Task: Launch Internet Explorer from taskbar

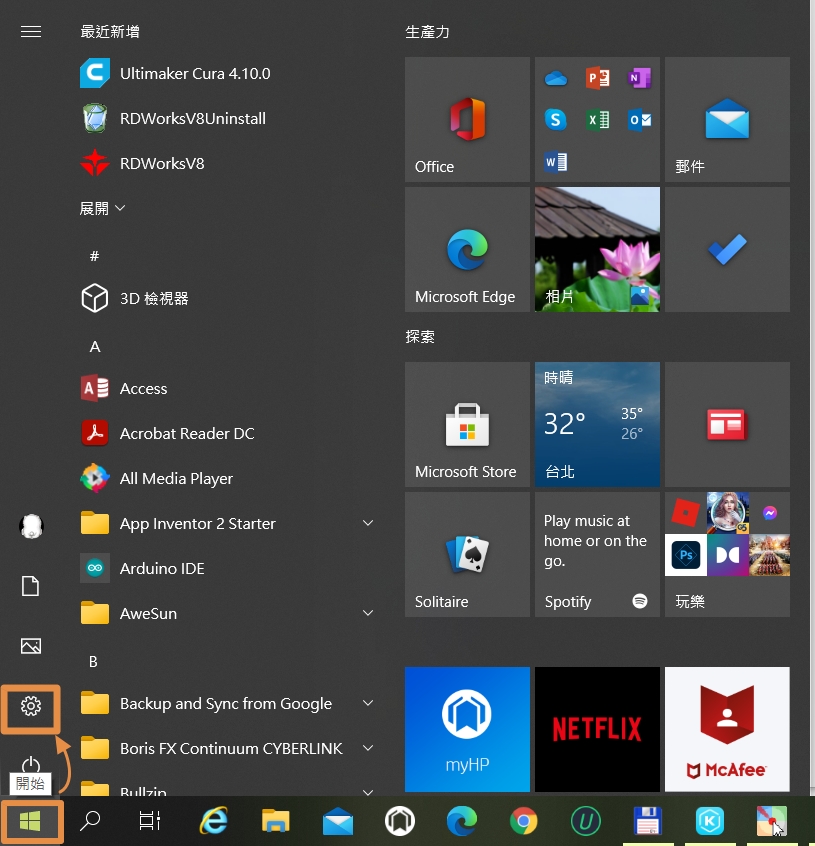Action: 214,821
